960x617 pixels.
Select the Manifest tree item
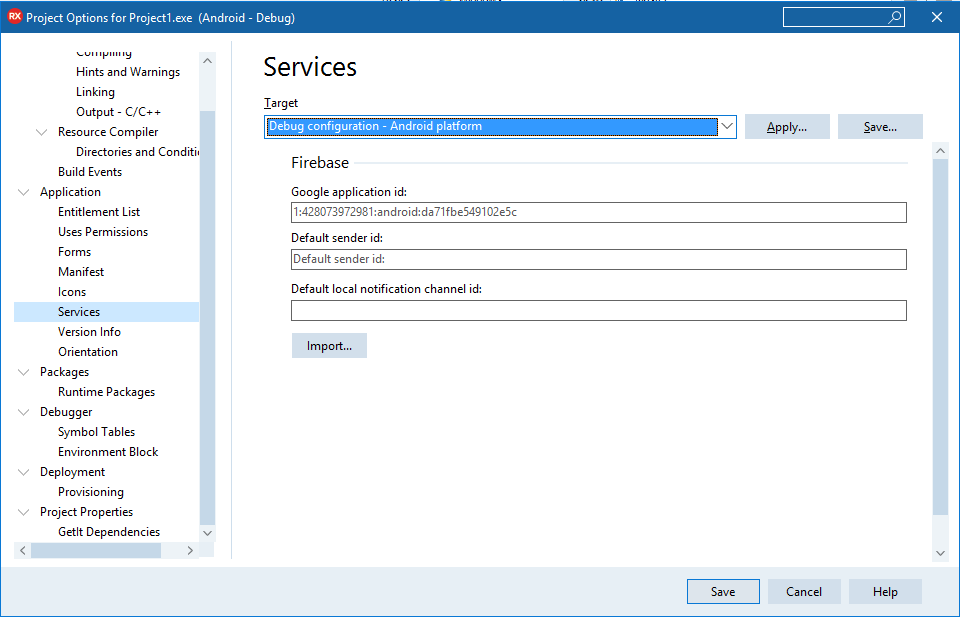81,272
